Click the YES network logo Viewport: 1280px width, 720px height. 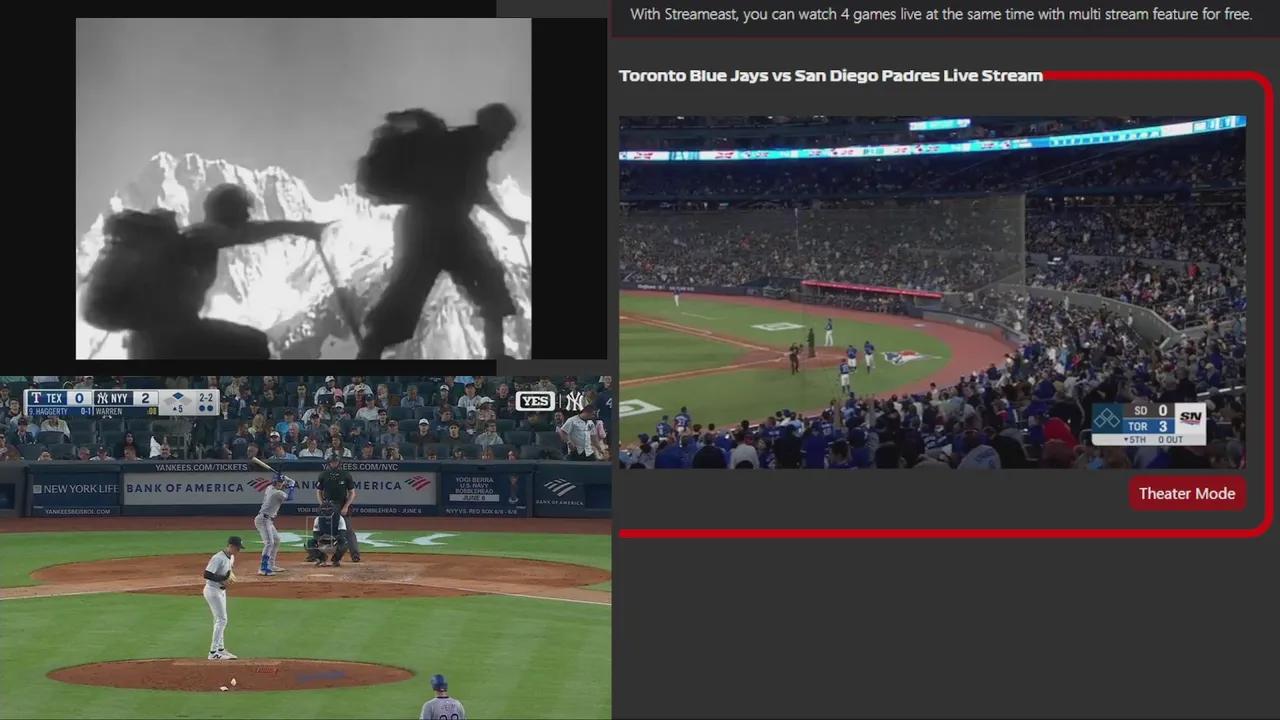click(x=535, y=401)
